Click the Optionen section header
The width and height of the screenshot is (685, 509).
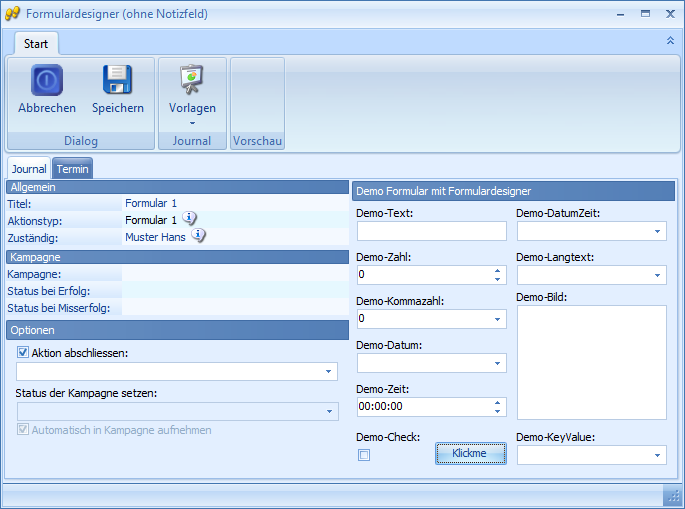[177, 330]
